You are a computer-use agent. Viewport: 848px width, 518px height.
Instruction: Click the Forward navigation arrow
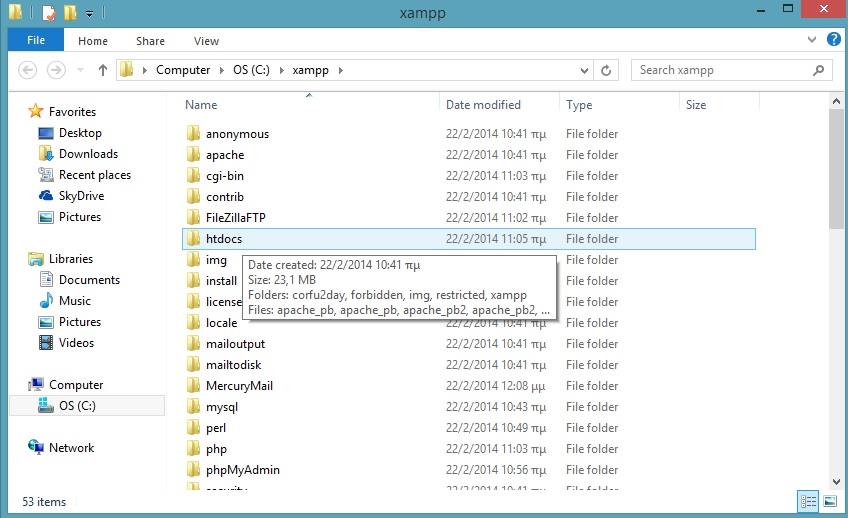coord(56,70)
